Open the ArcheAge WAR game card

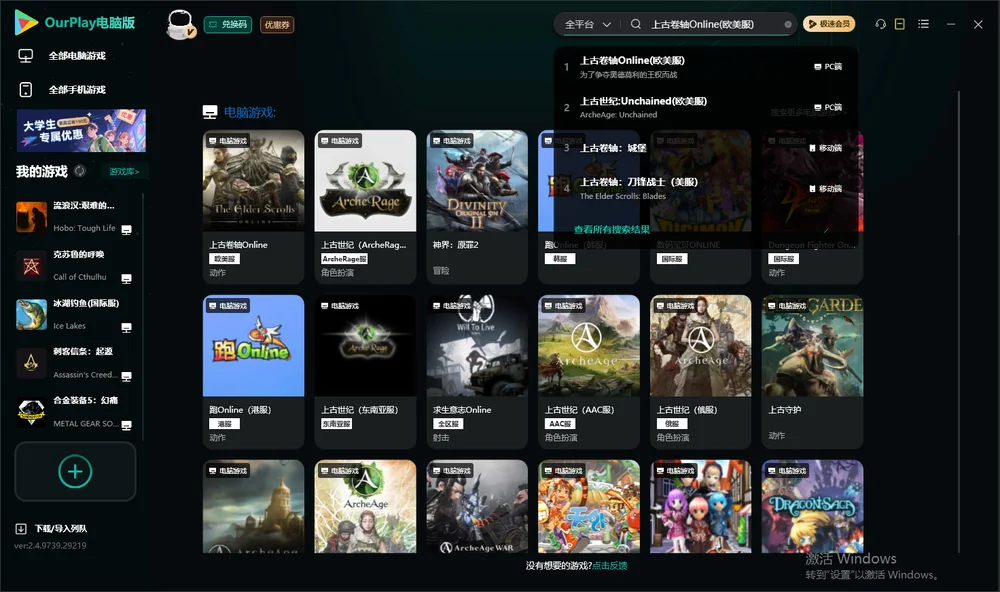477,507
